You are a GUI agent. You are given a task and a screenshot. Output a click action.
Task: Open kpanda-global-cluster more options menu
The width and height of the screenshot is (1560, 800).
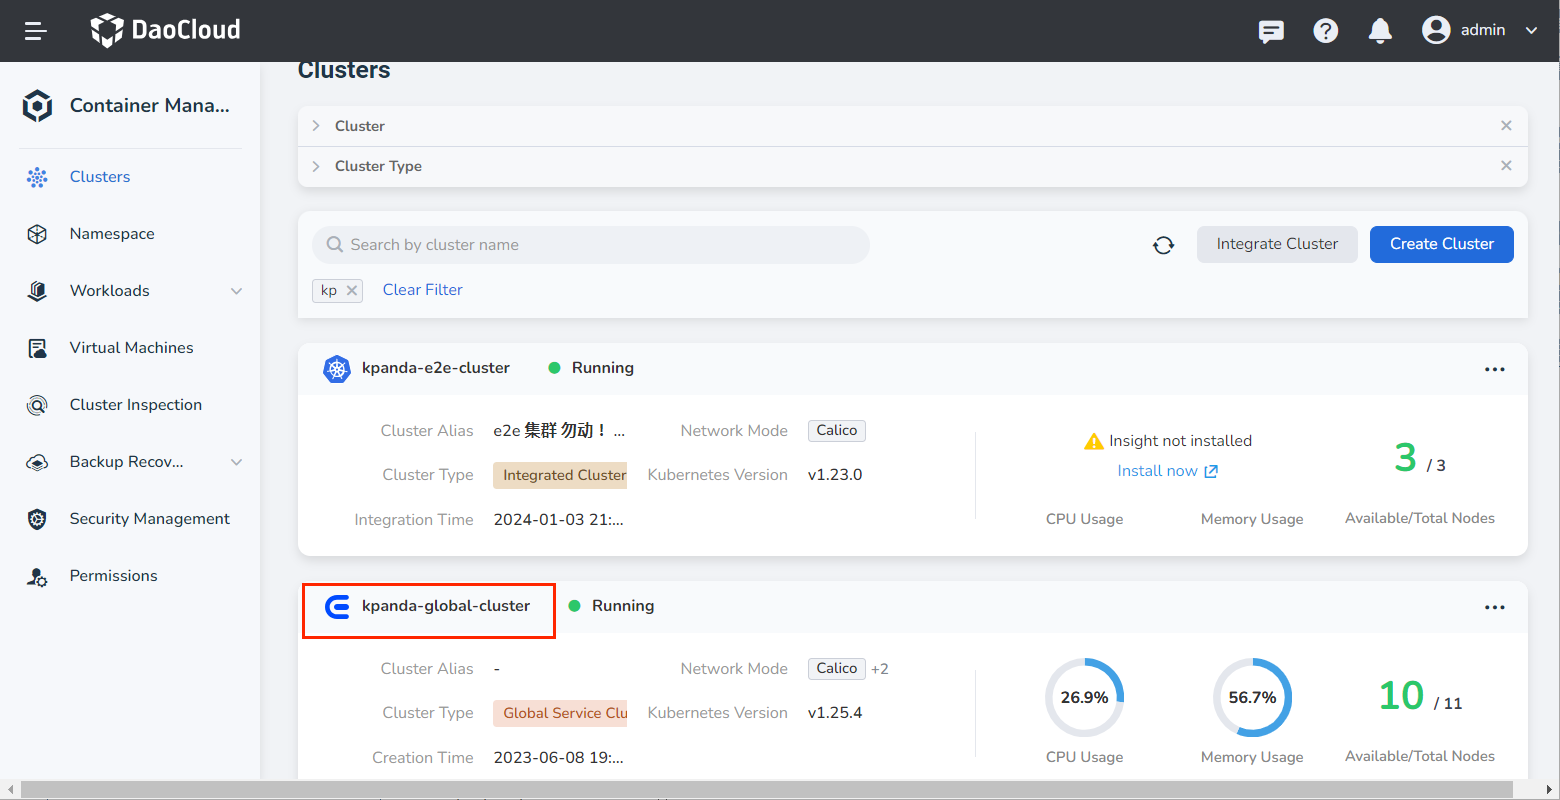pos(1494,607)
